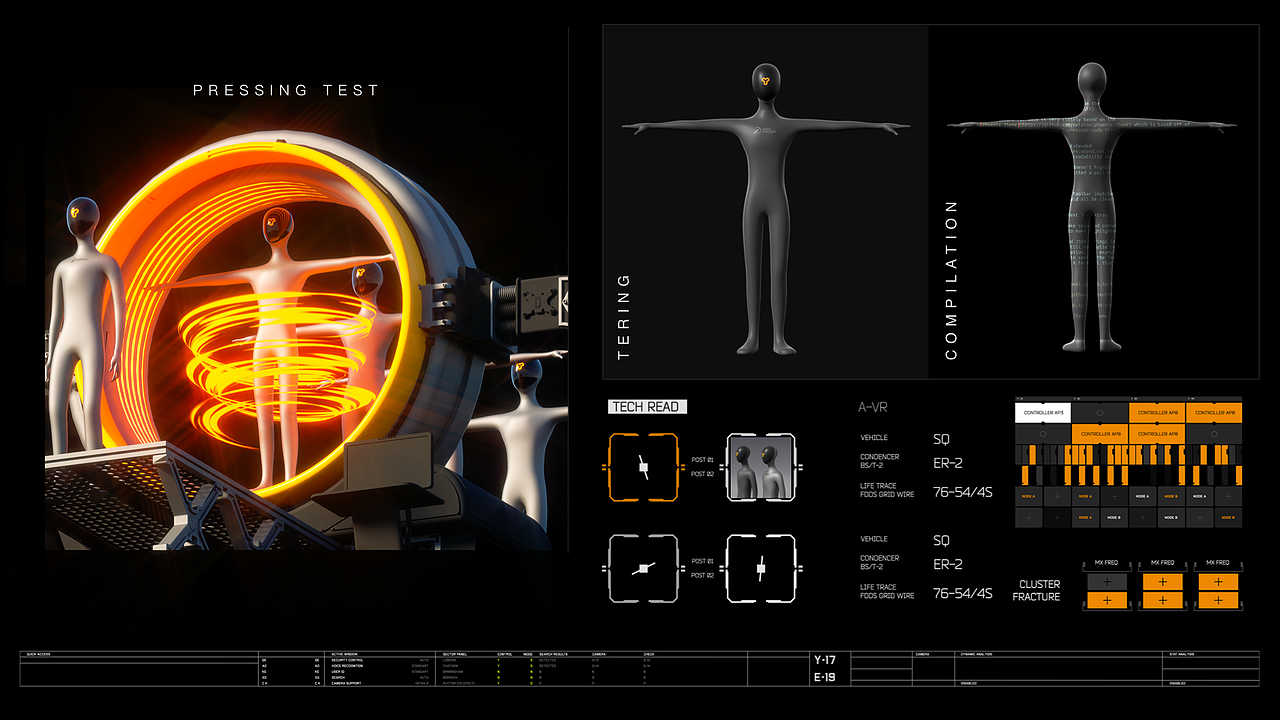
Task: Select the A-VR heading
Action: [x=873, y=407]
